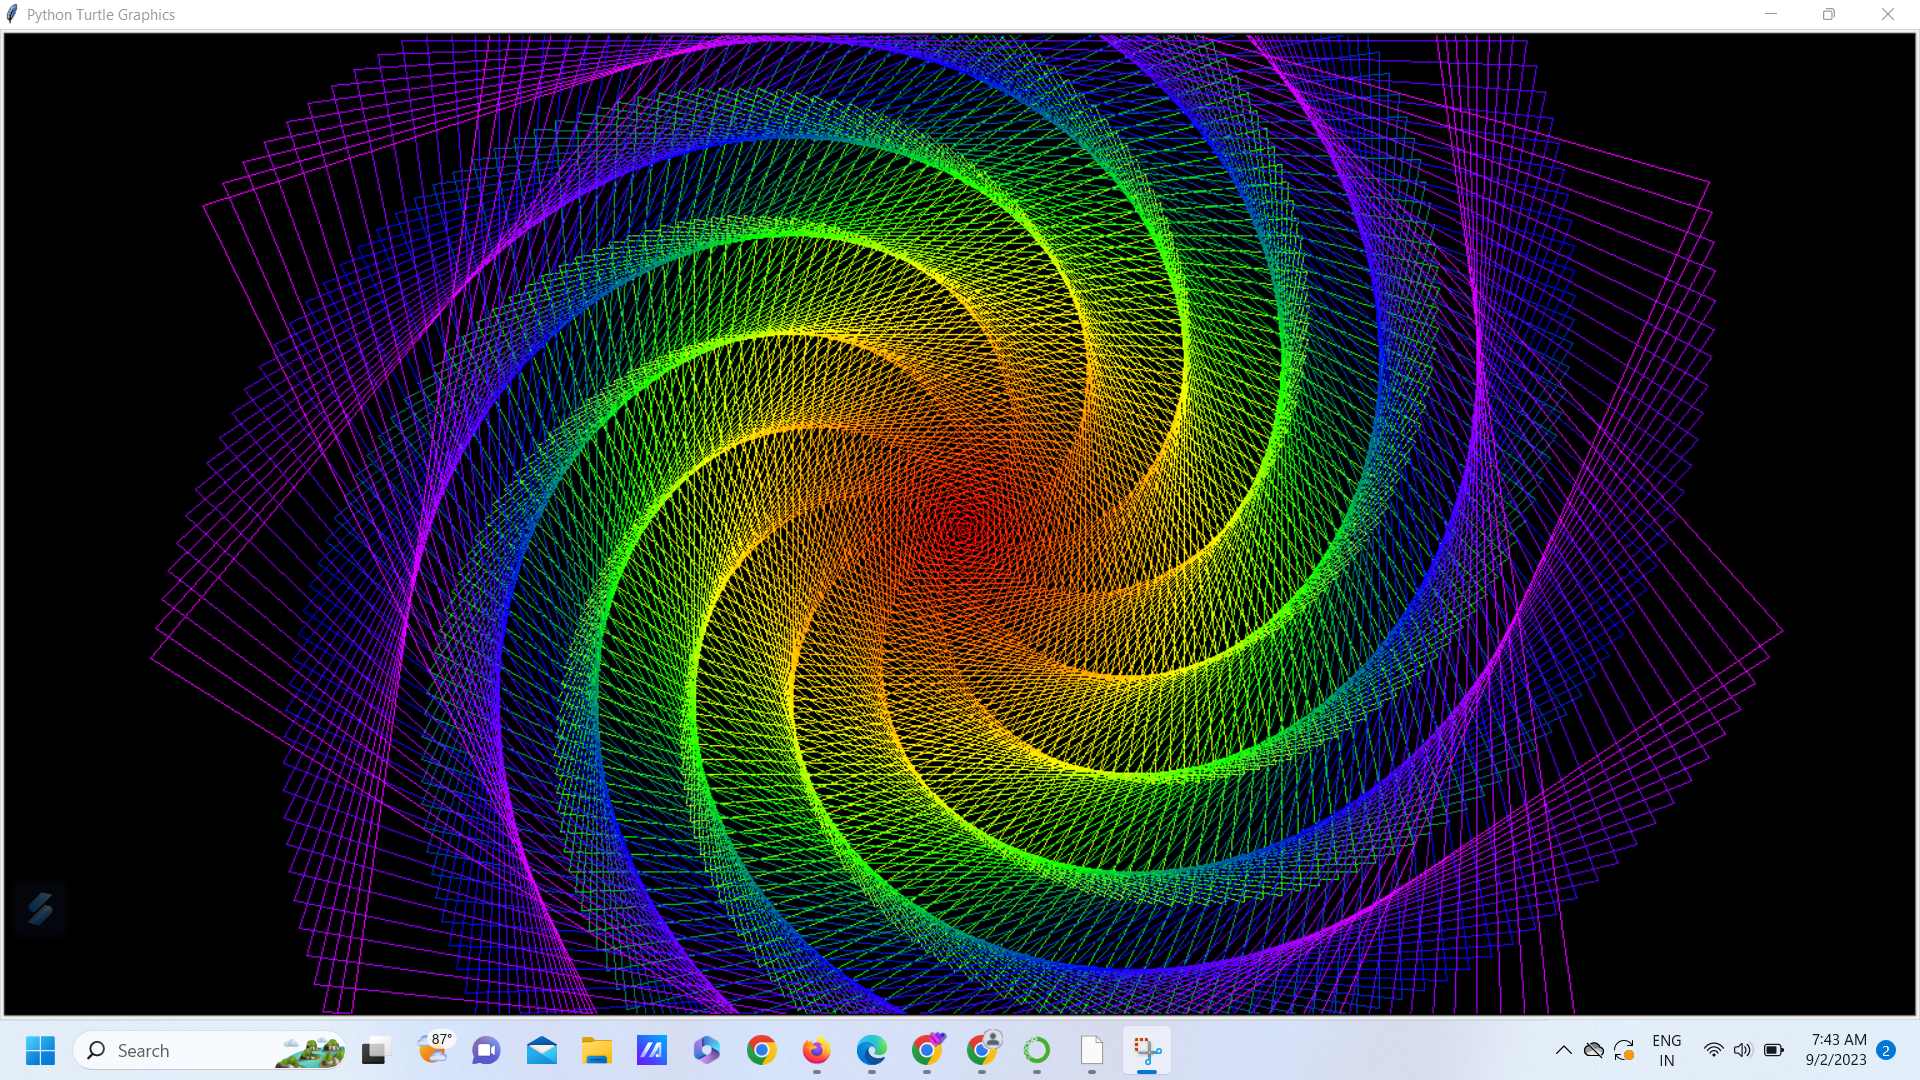The width and height of the screenshot is (1920, 1080).
Task: Launch the Chat app from taskbar
Action: tap(487, 1050)
